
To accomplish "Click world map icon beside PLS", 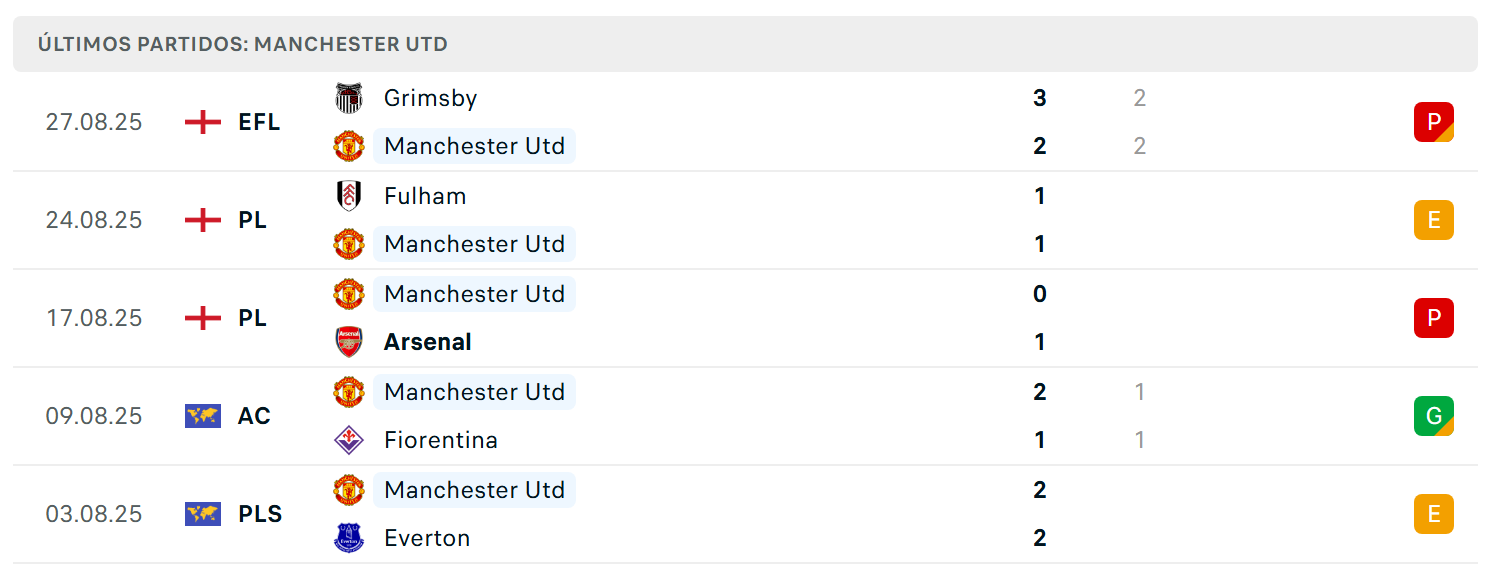I will [203, 514].
